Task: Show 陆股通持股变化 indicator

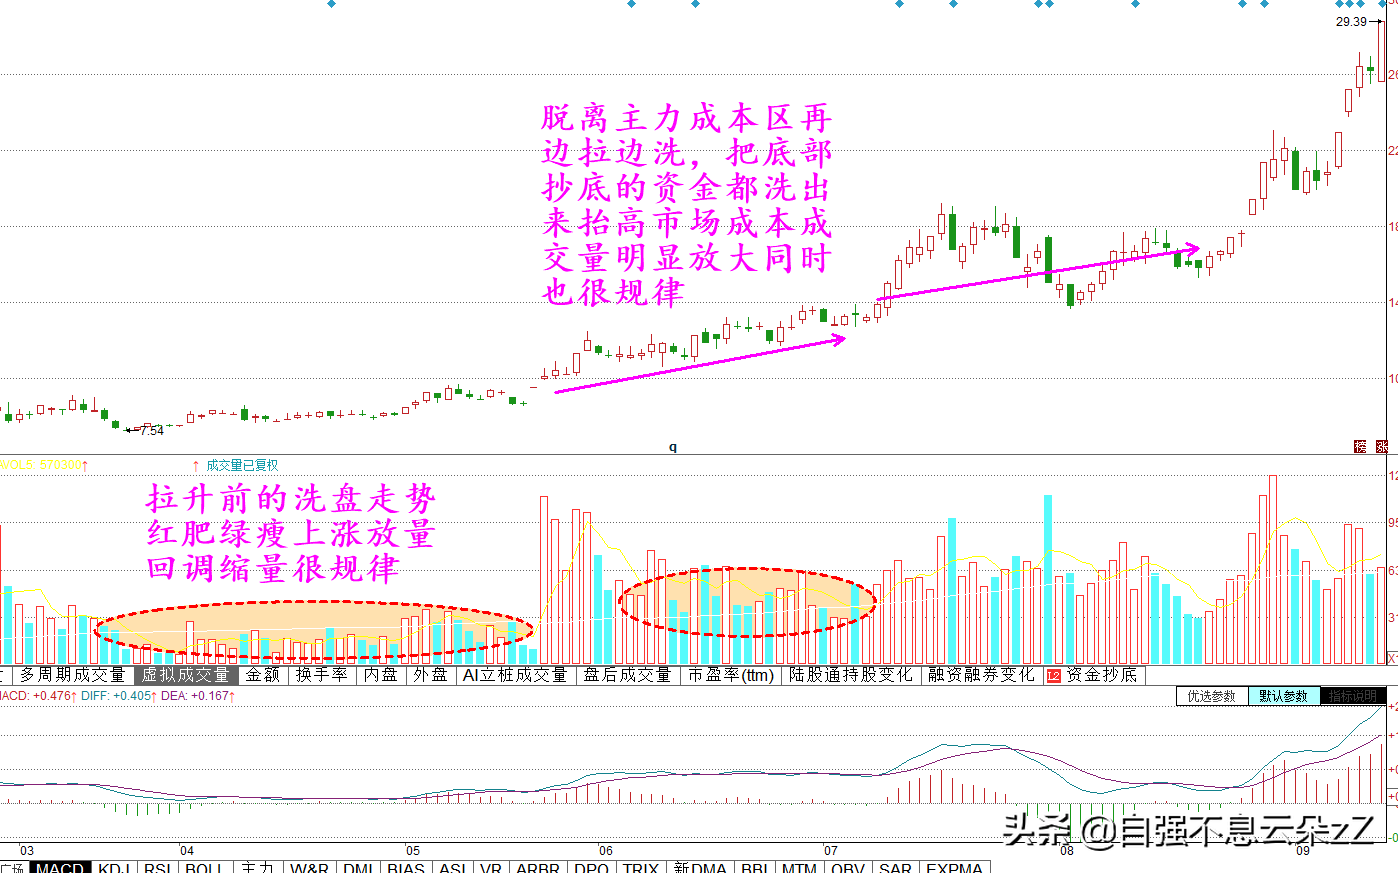Action: point(851,675)
